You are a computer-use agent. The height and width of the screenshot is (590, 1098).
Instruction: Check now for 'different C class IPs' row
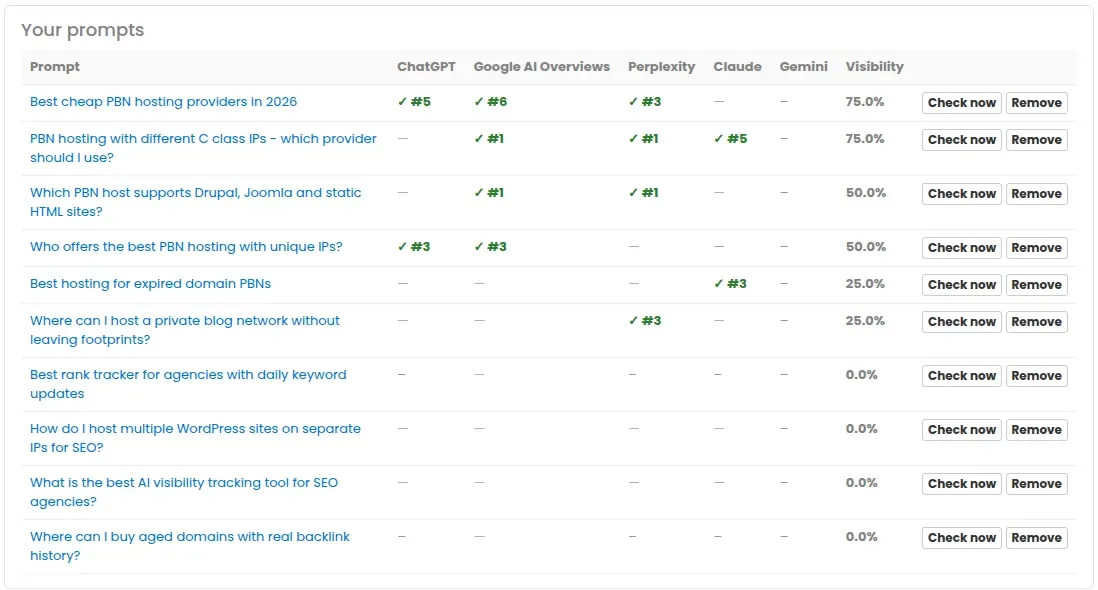[x=961, y=140]
